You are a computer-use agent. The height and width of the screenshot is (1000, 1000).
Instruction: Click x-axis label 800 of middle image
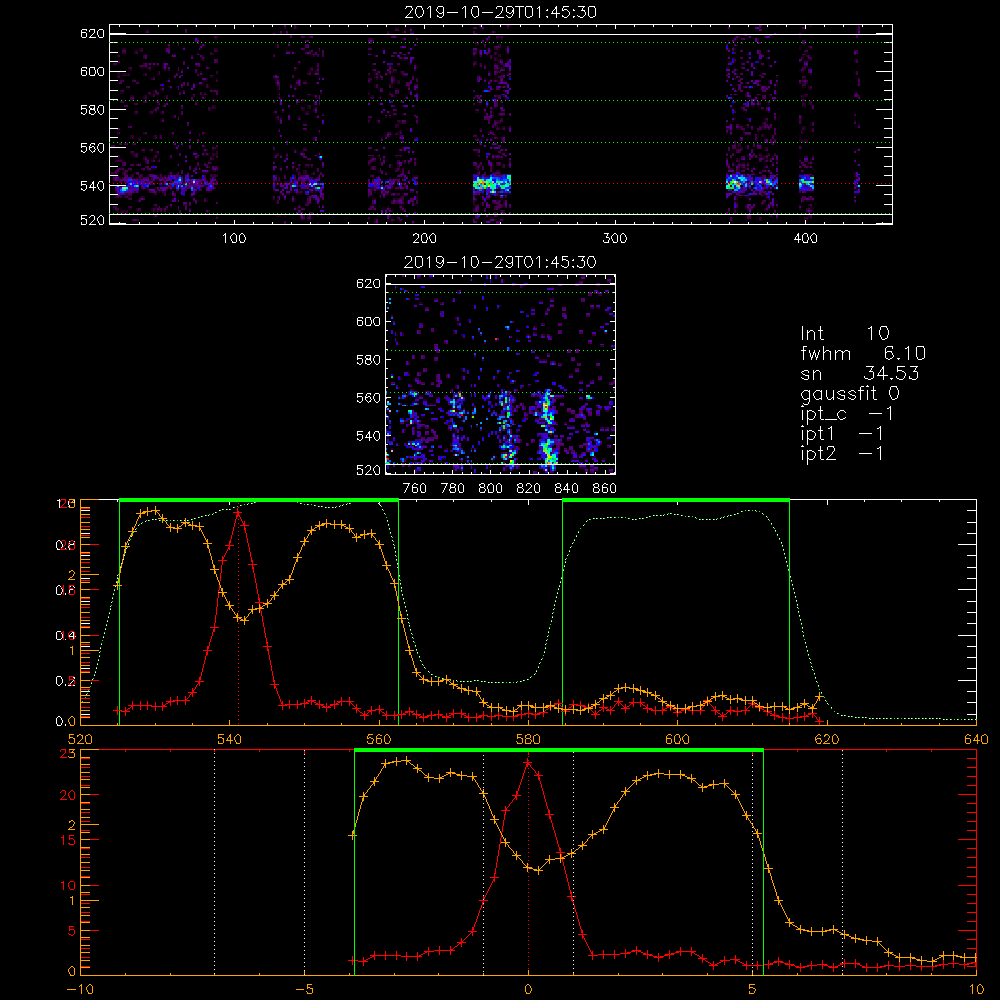490,489
